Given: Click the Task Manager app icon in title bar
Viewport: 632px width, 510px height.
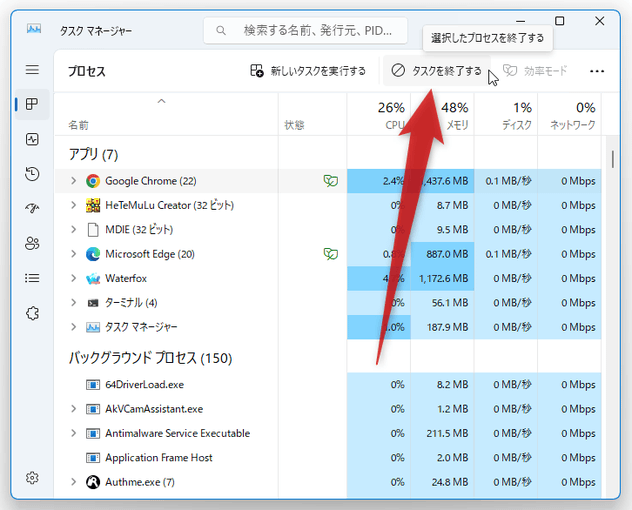Looking at the screenshot, I should [x=34, y=29].
